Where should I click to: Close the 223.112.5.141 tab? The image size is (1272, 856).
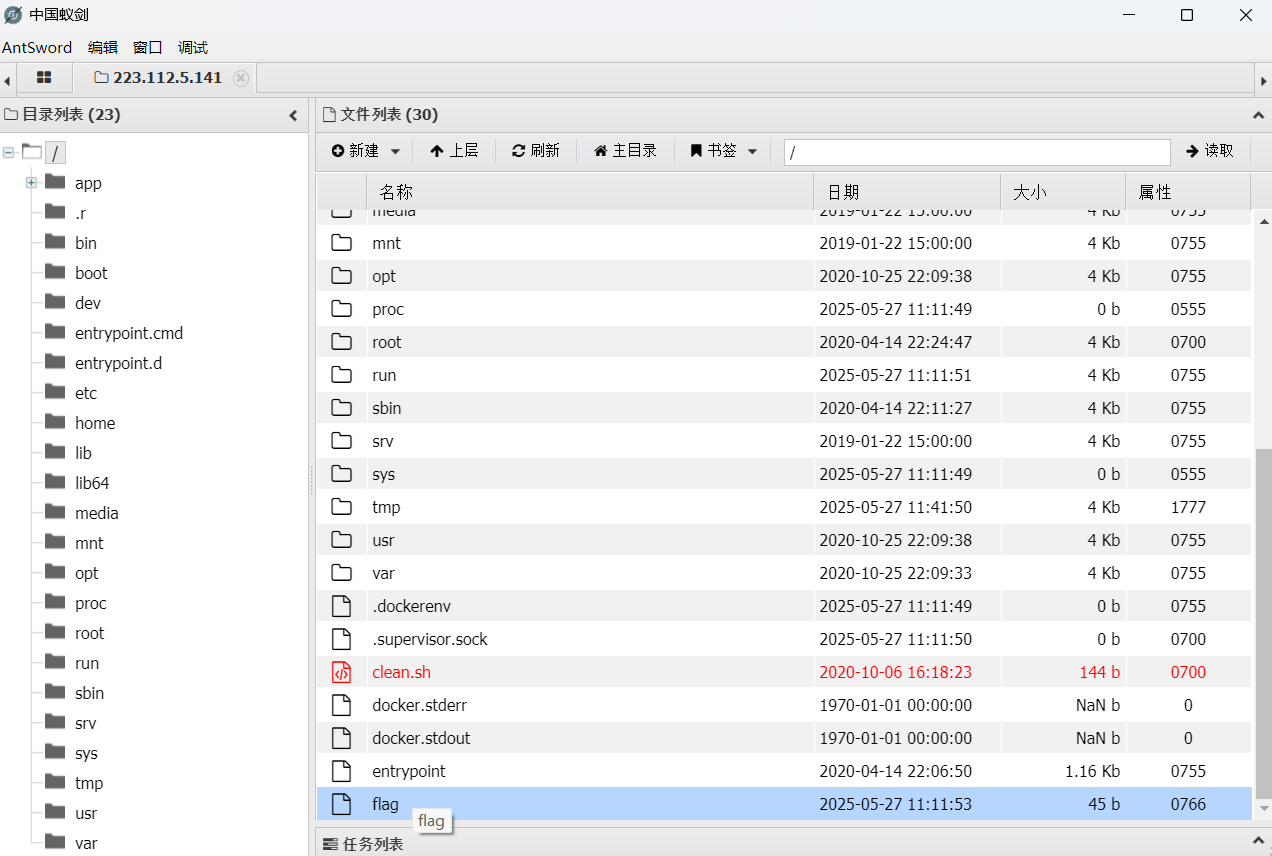pyautogui.click(x=240, y=78)
